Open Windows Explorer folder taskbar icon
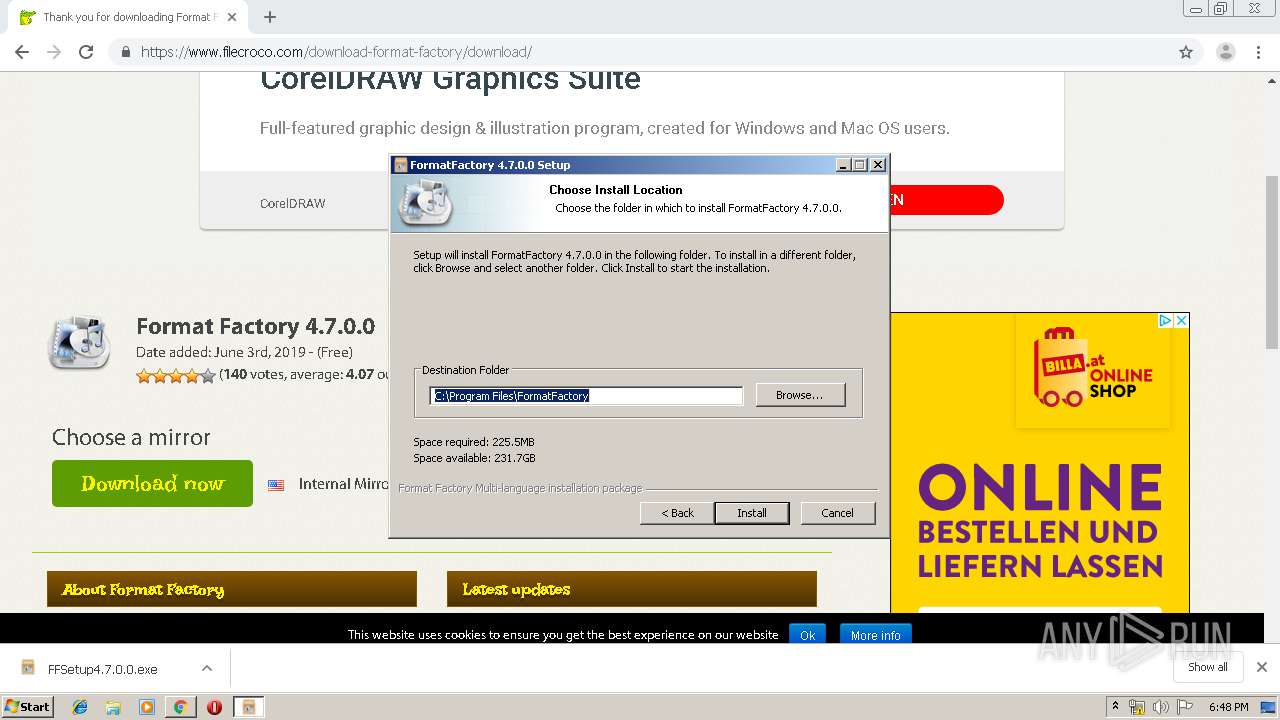Image resolution: width=1280 pixels, height=720 pixels. click(x=113, y=707)
